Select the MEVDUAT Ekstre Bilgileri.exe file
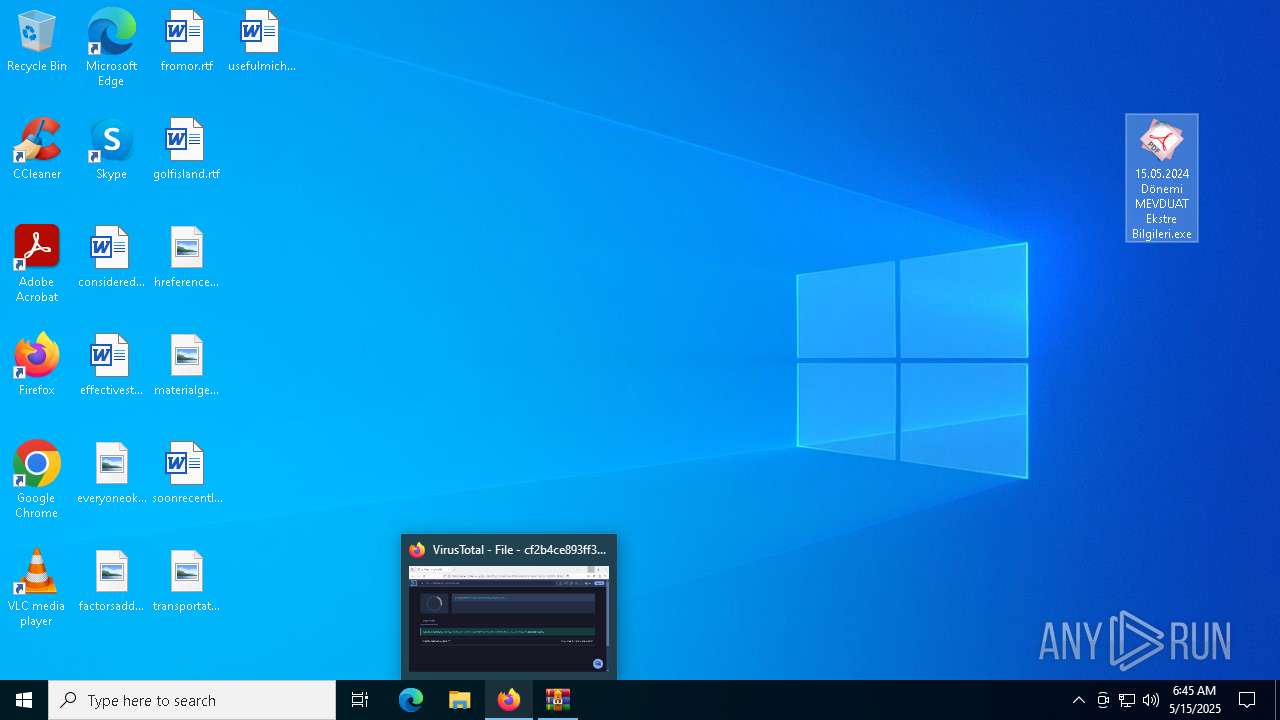The height and width of the screenshot is (720, 1280). click(1161, 178)
